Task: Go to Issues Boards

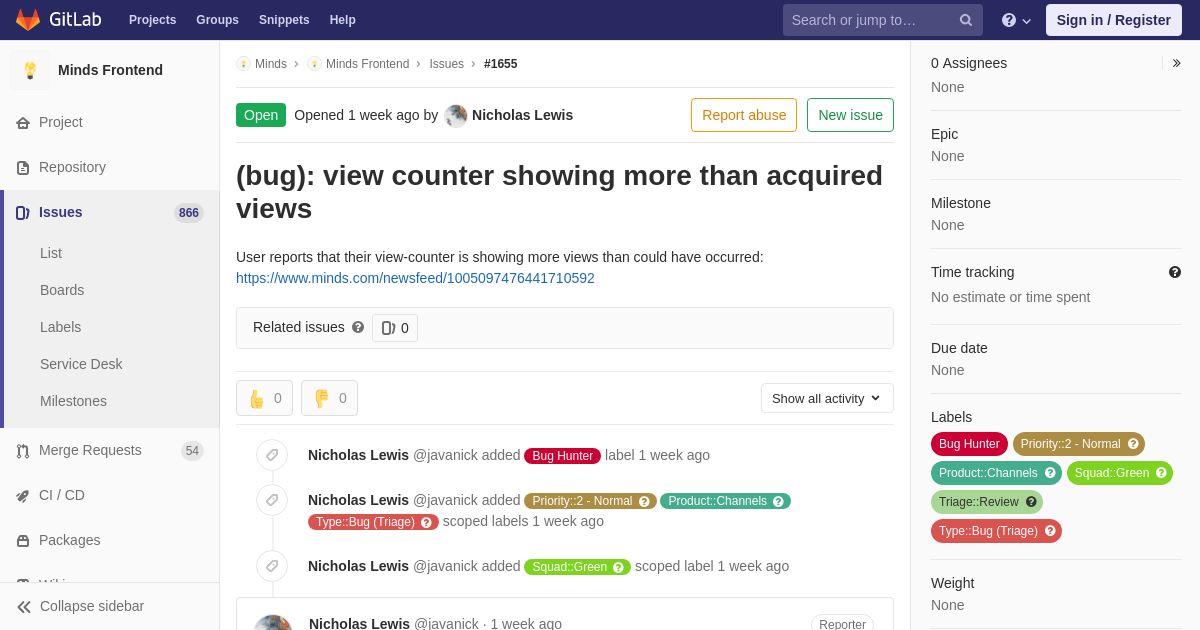Action: (62, 290)
